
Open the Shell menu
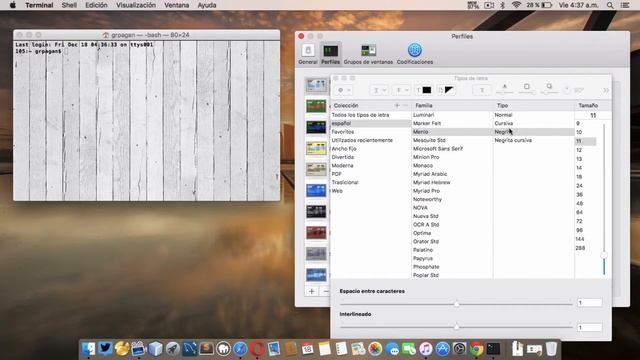(x=69, y=5)
